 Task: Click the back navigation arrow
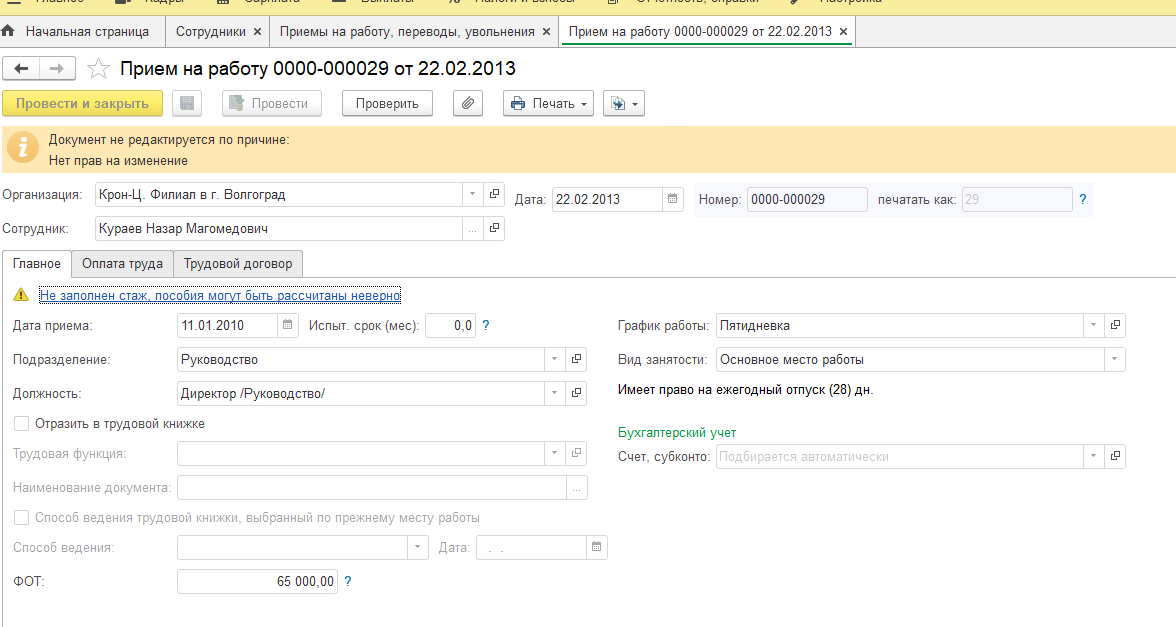click(x=21, y=68)
